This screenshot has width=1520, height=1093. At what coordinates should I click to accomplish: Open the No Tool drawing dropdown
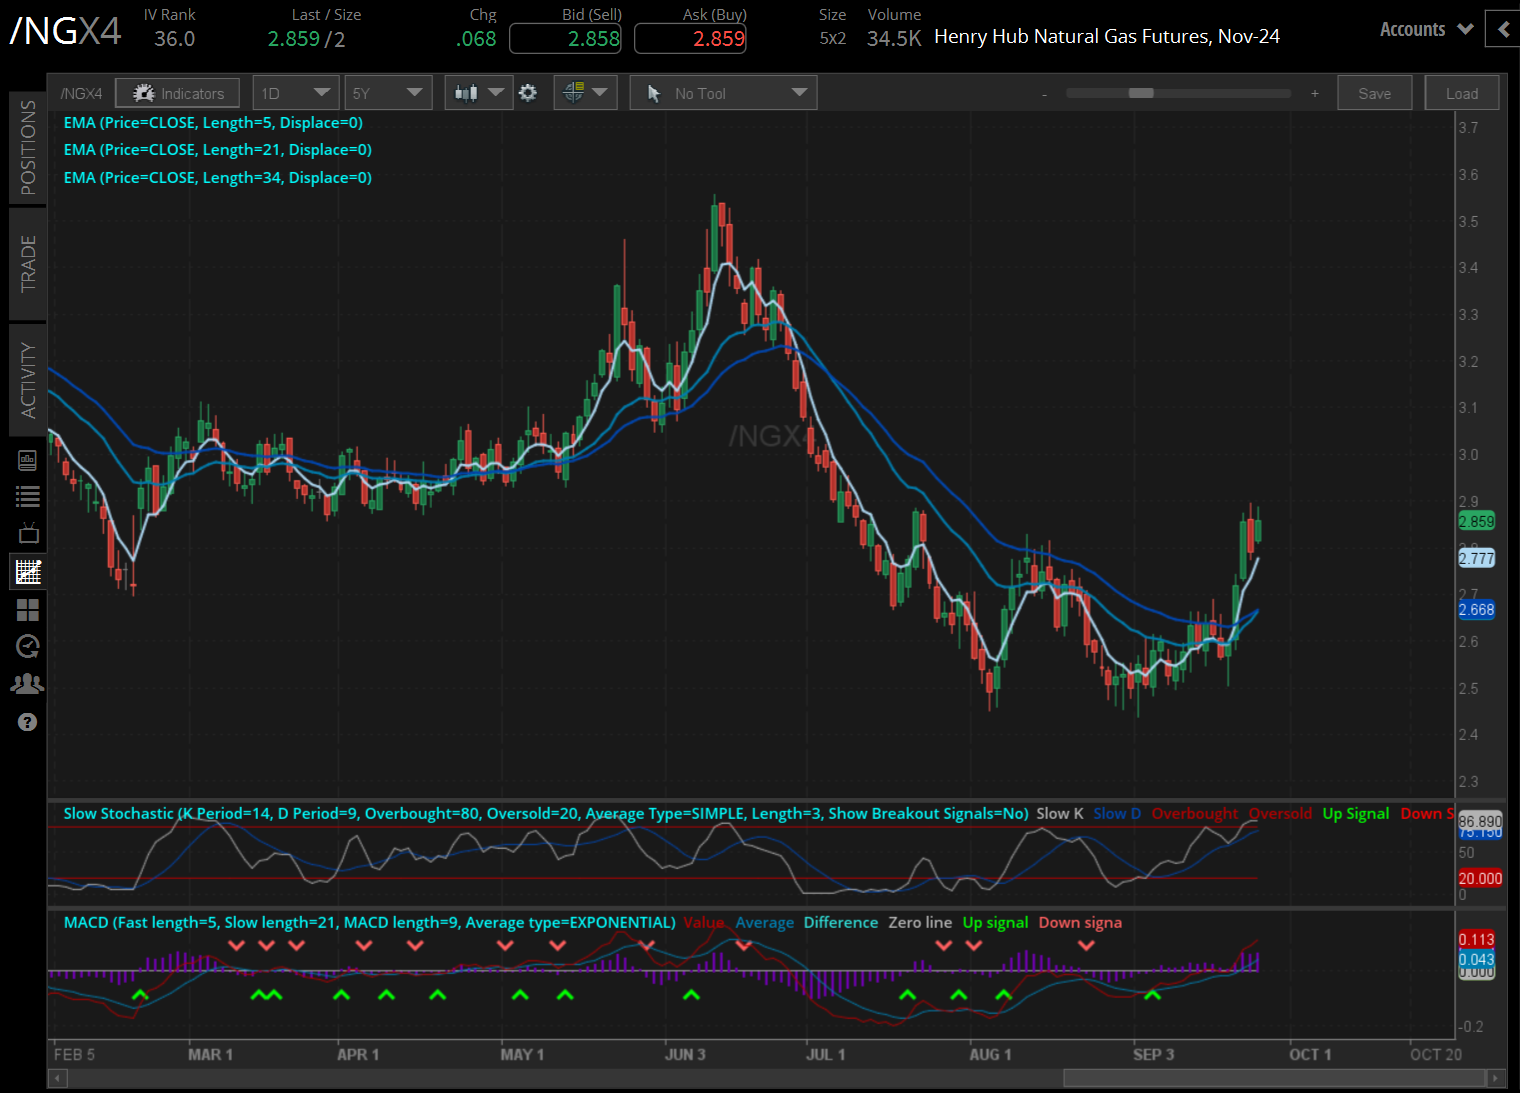coord(722,92)
